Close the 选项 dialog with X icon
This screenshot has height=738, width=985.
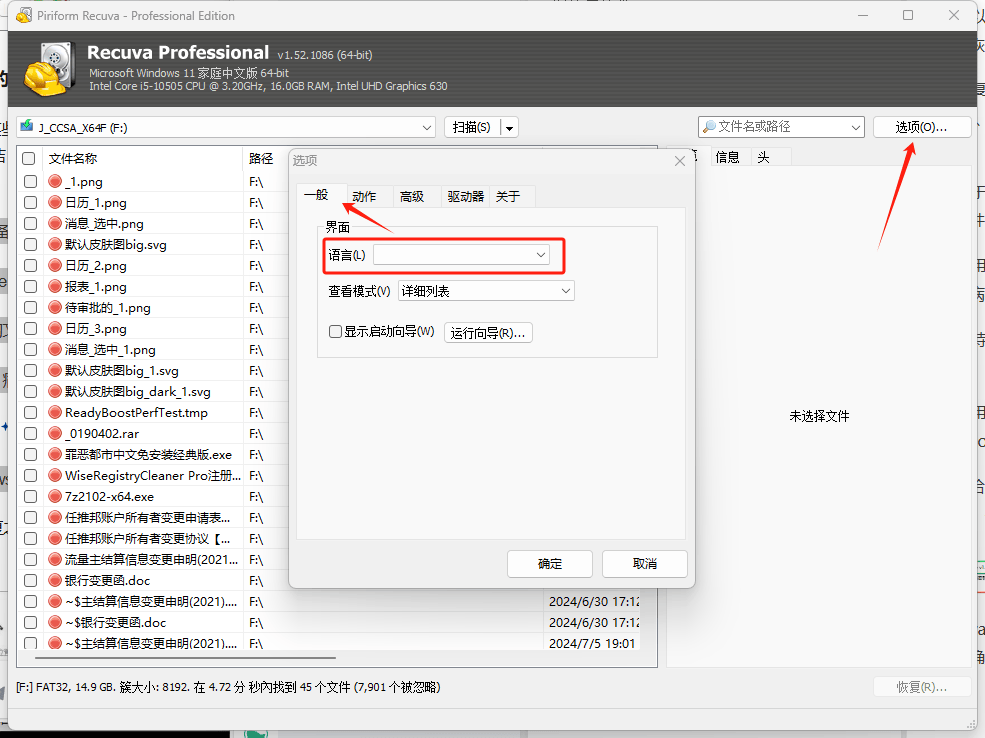(x=680, y=160)
